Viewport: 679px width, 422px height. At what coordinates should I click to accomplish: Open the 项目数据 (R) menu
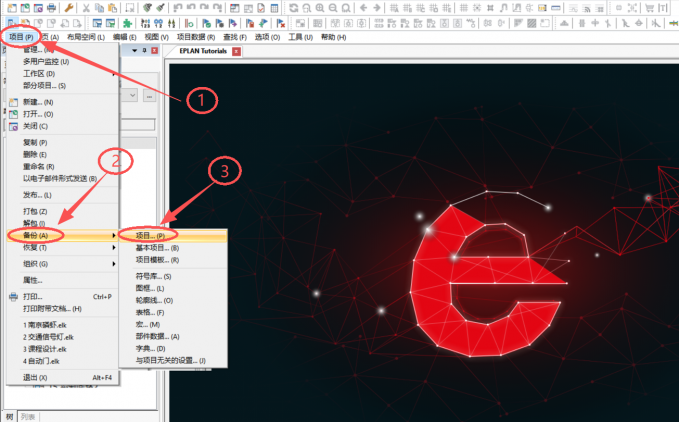point(196,37)
